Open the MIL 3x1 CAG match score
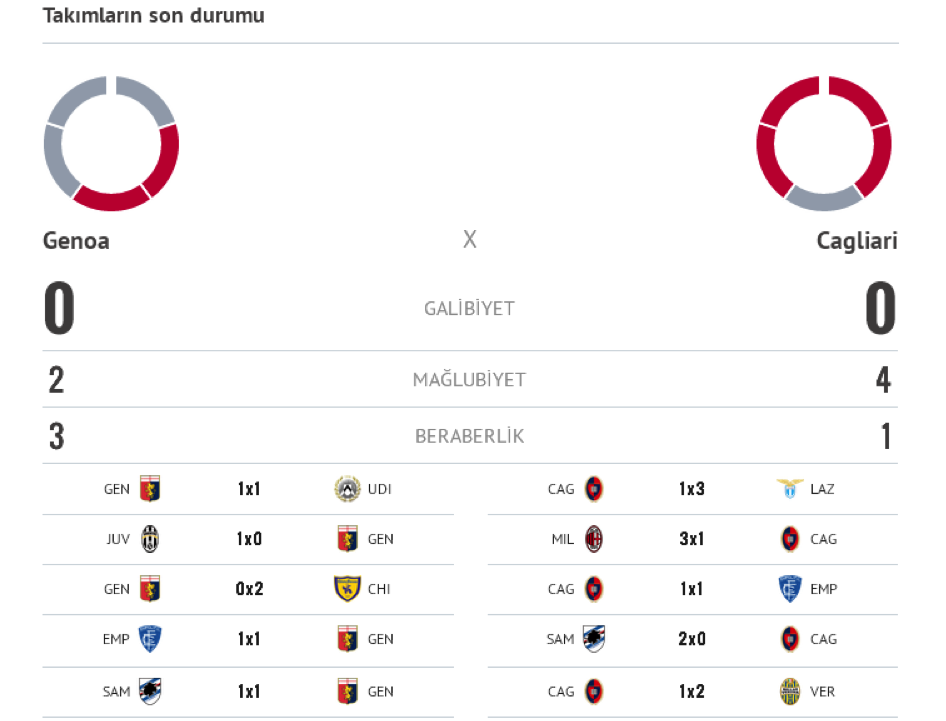The width and height of the screenshot is (946, 721). tap(692, 539)
